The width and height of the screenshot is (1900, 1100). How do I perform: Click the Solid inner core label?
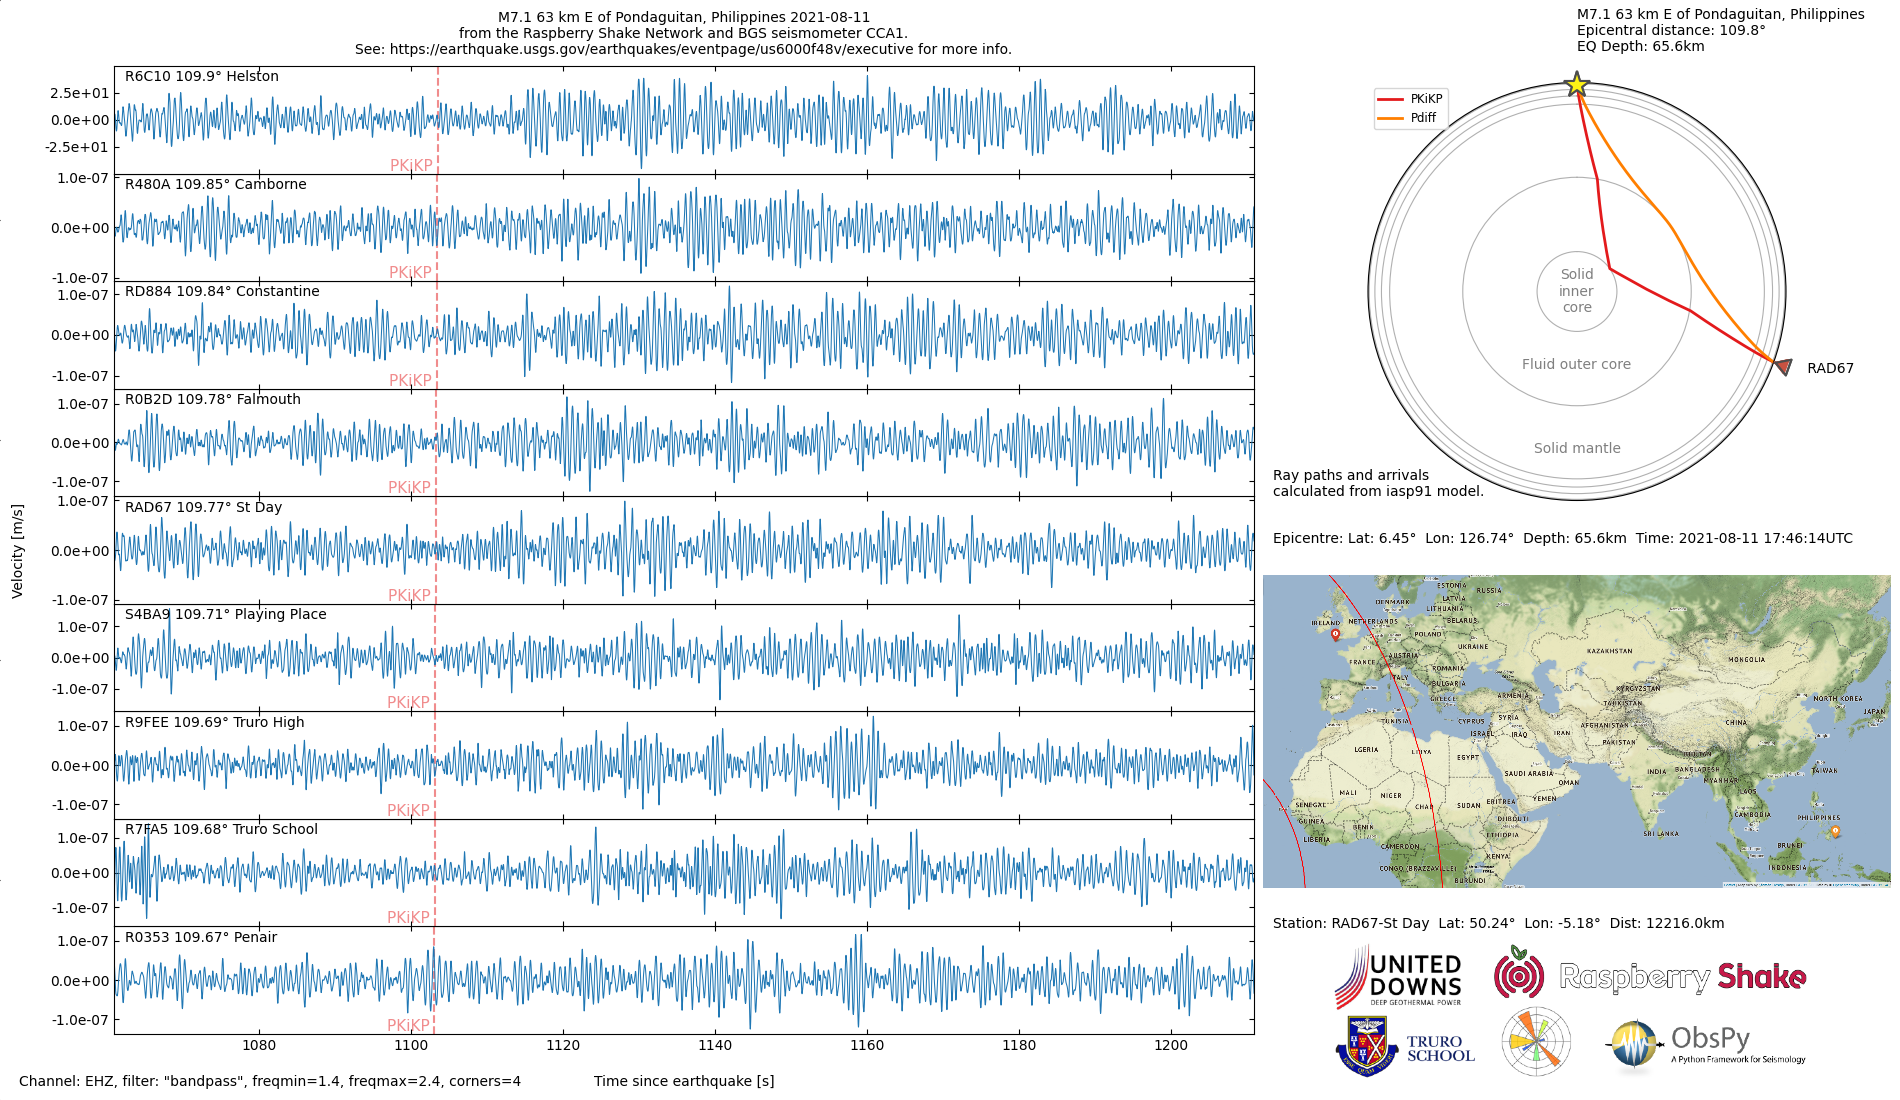pyautogui.click(x=1577, y=291)
